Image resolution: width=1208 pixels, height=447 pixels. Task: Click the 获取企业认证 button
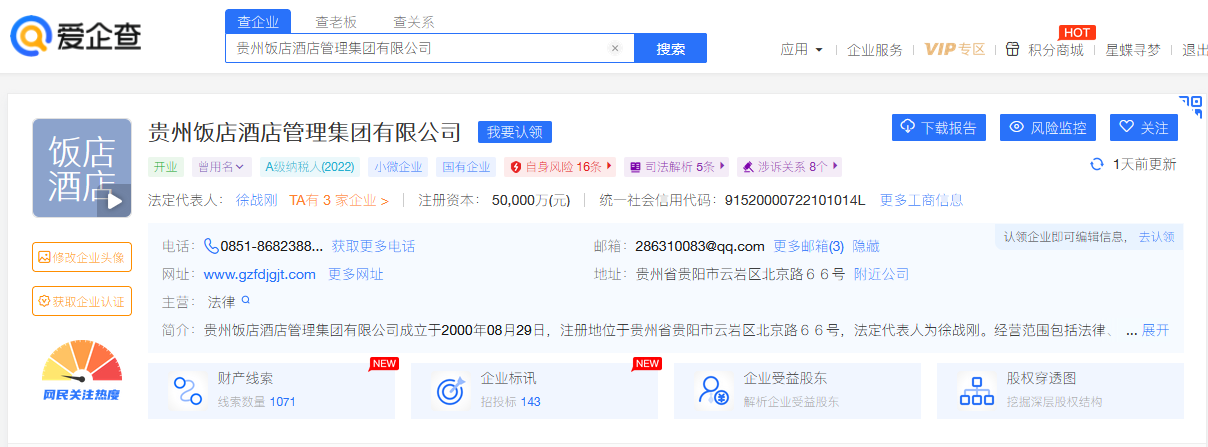[82, 301]
